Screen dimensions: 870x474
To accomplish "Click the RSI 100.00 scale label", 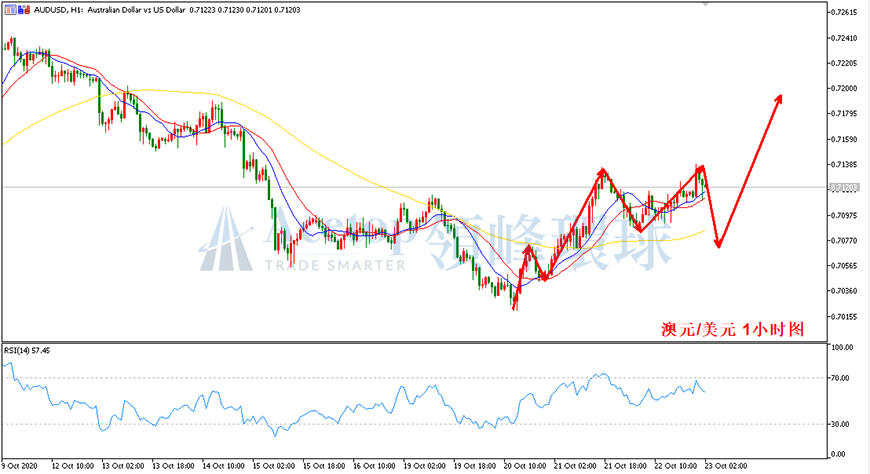I will [x=842, y=347].
